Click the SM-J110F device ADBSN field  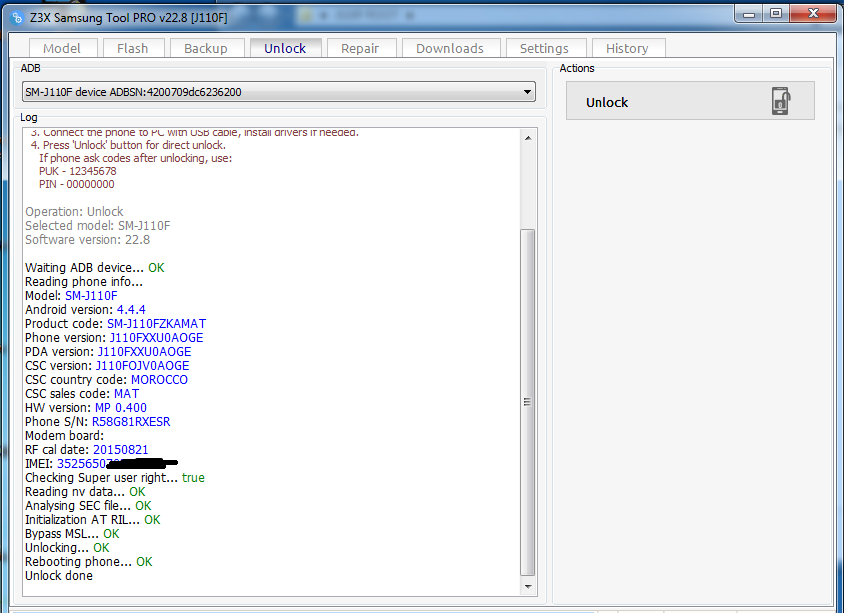pyautogui.click(x=279, y=92)
